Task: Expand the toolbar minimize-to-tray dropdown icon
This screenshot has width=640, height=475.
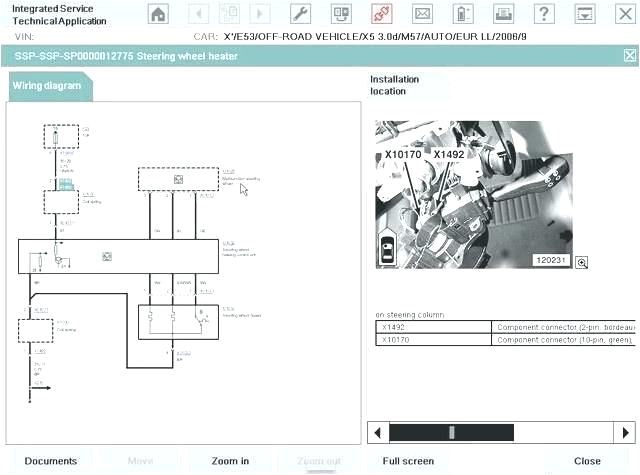Action: (x=584, y=14)
